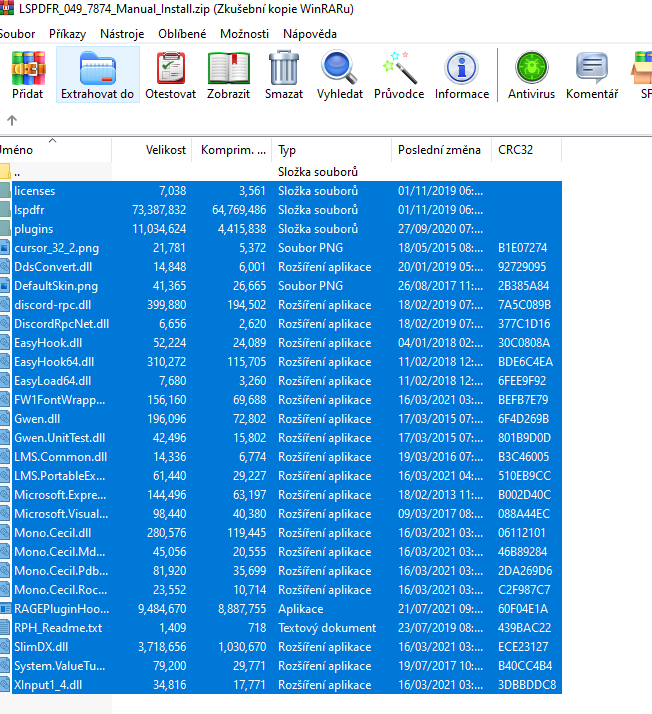Viewport: 652px width, 714px height.
Task: Click the Zobrazit (View) book icon
Action: coord(229,68)
